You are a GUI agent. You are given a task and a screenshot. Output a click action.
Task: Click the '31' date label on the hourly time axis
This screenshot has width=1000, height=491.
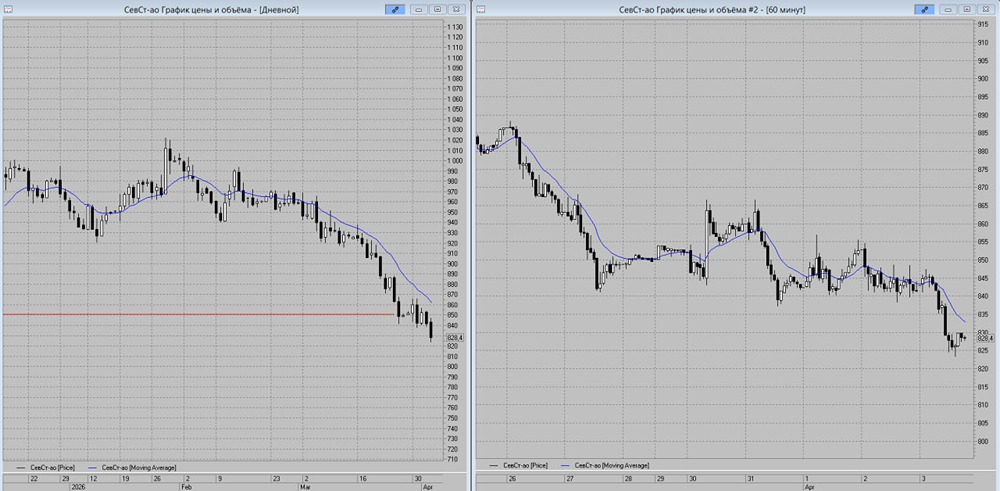point(751,478)
